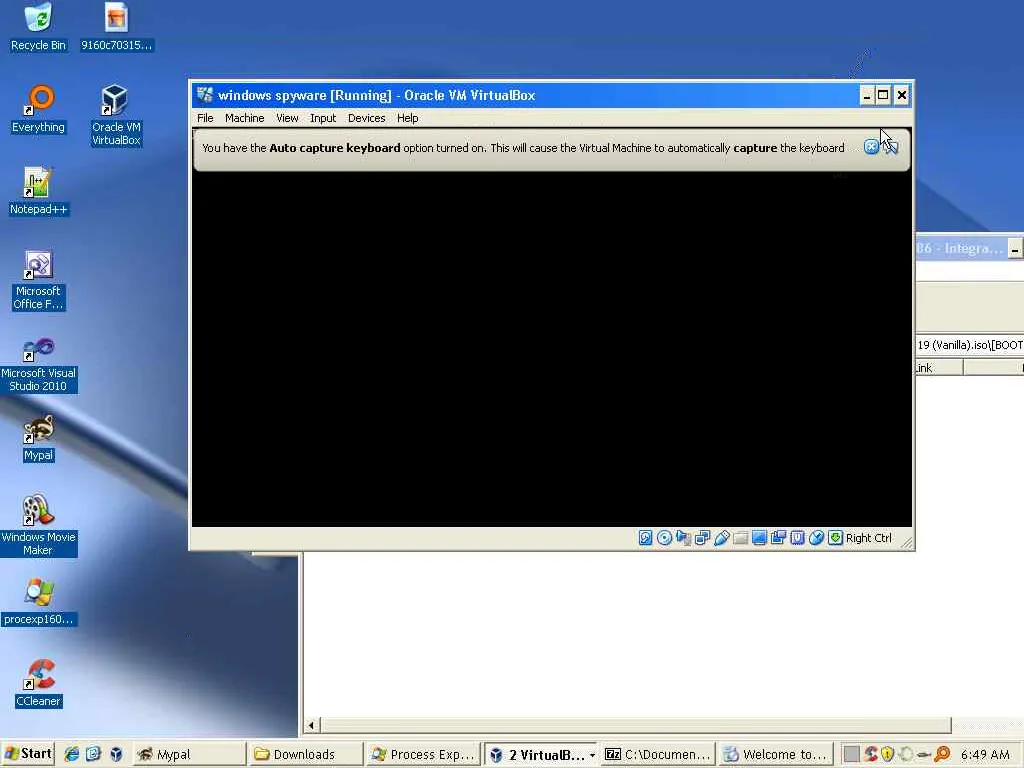Select the Recycle Bin desktop icon

(38, 27)
